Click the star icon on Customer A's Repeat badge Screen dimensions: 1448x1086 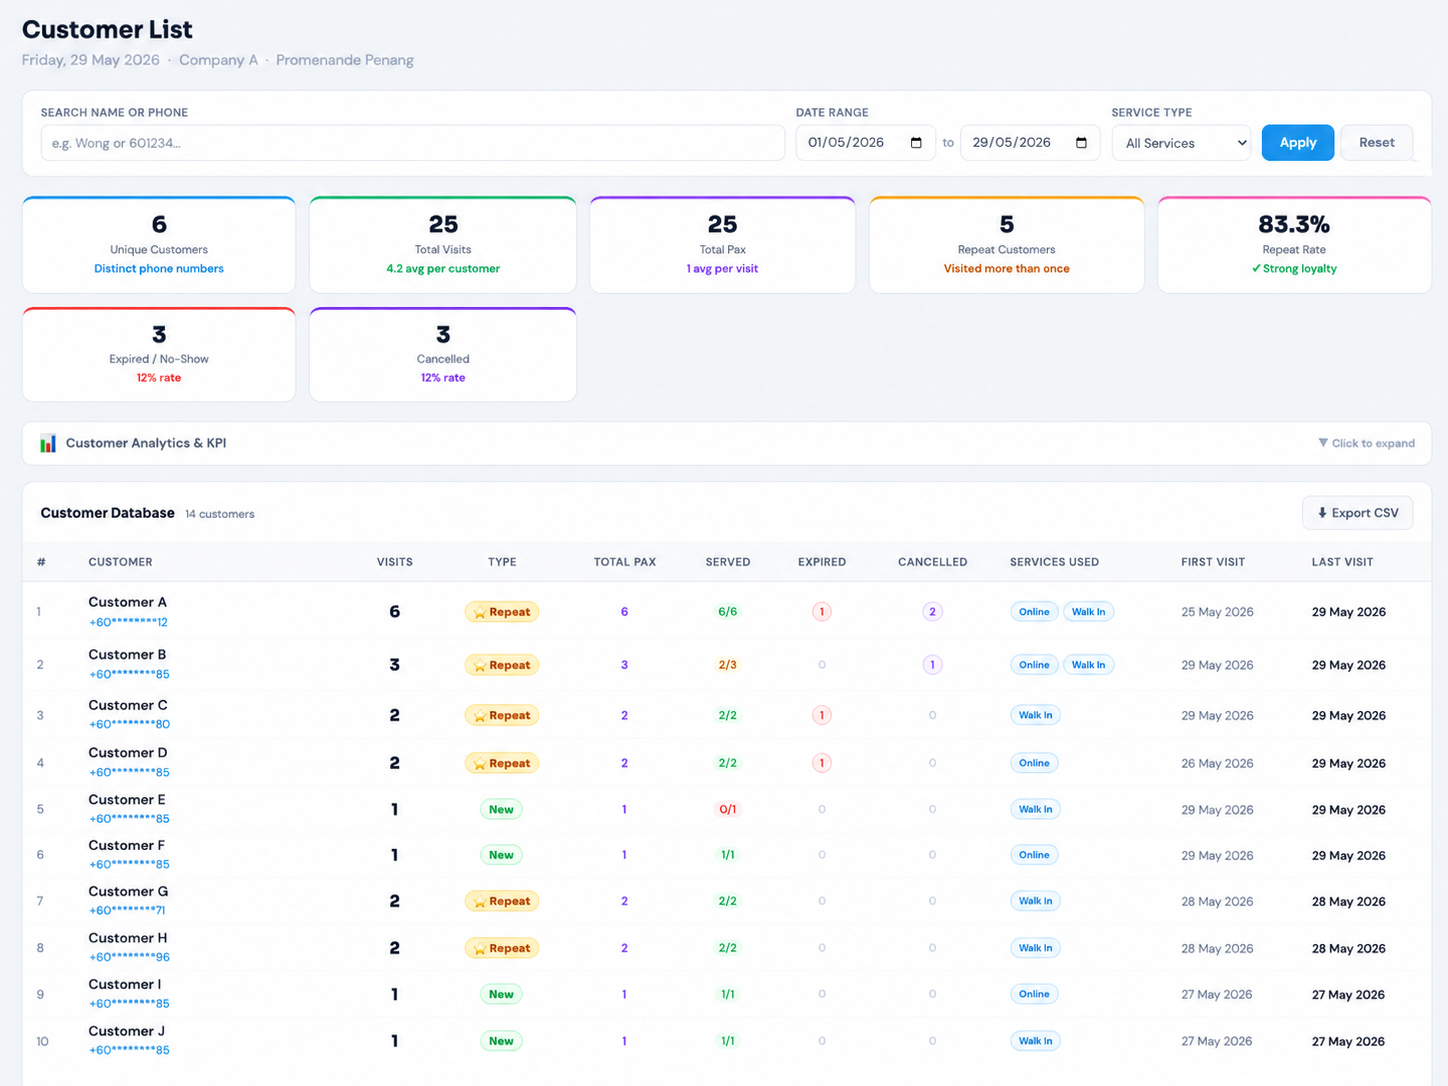tap(480, 612)
